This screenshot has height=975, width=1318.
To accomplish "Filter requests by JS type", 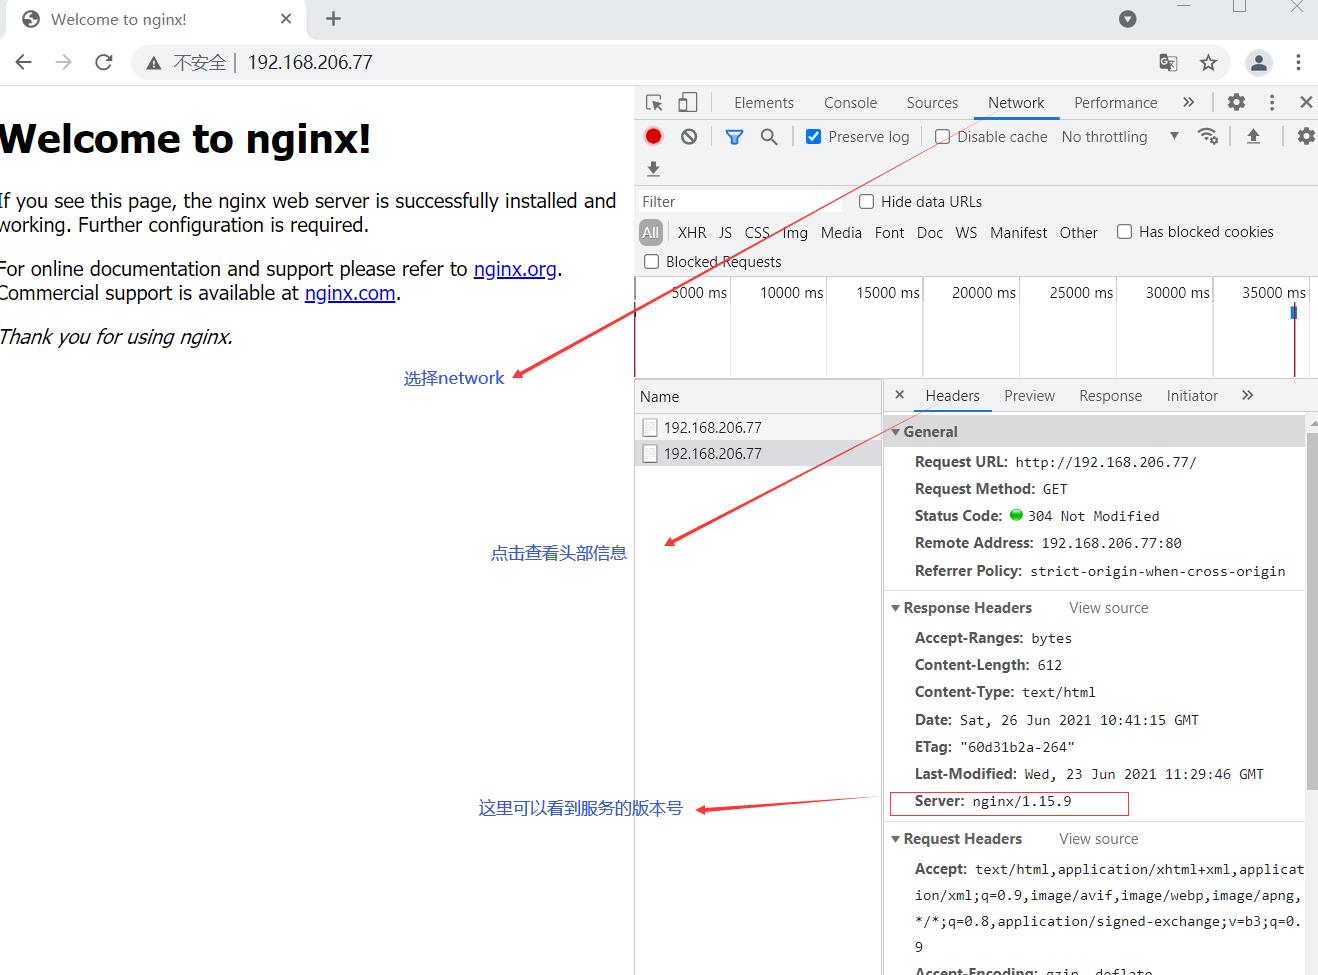I will [x=725, y=233].
